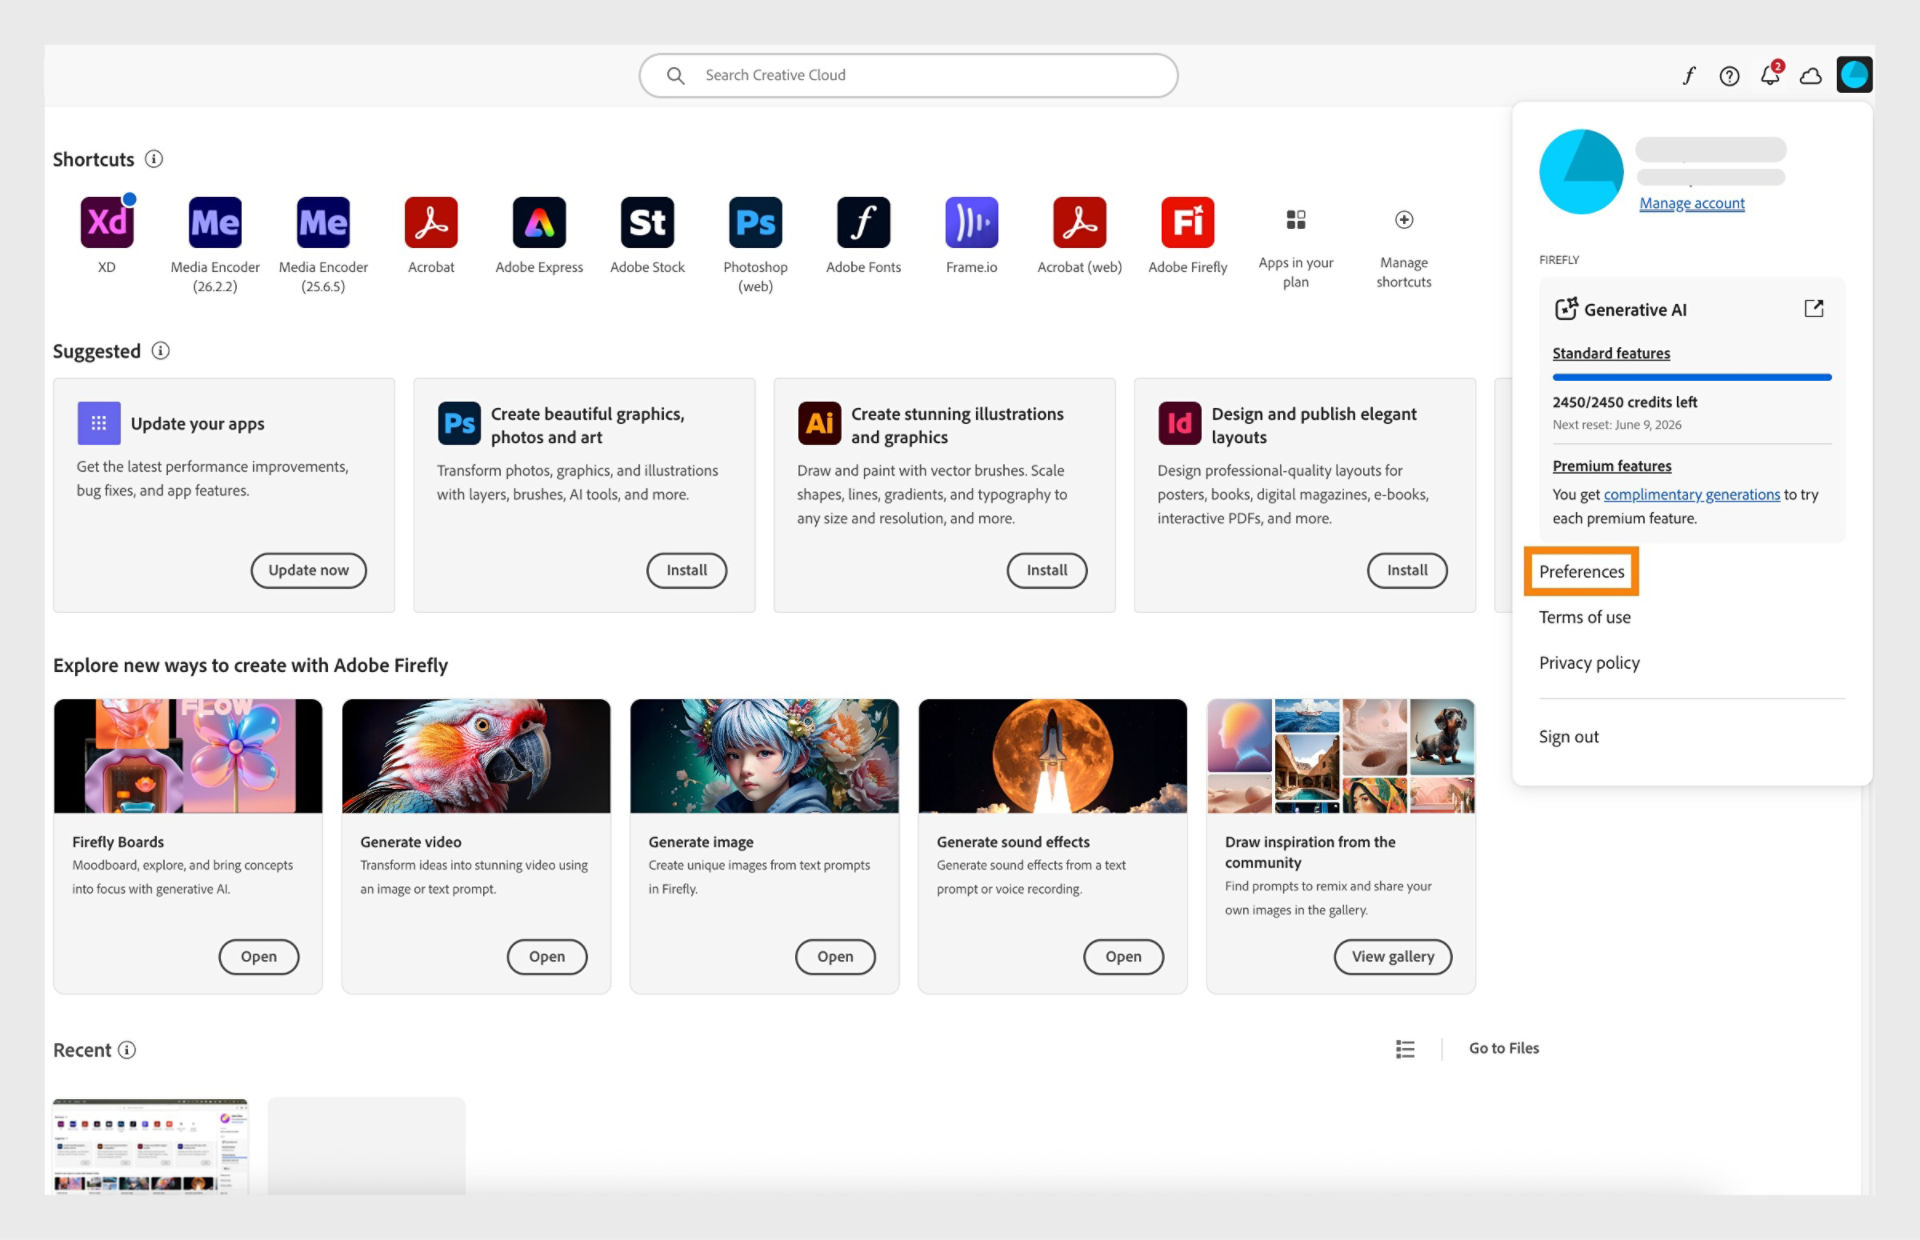The height and width of the screenshot is (1240, 1920).
Task: Click the community gallery collage thumbnail
Action: pyautogui.click(x=1341, y=756)
